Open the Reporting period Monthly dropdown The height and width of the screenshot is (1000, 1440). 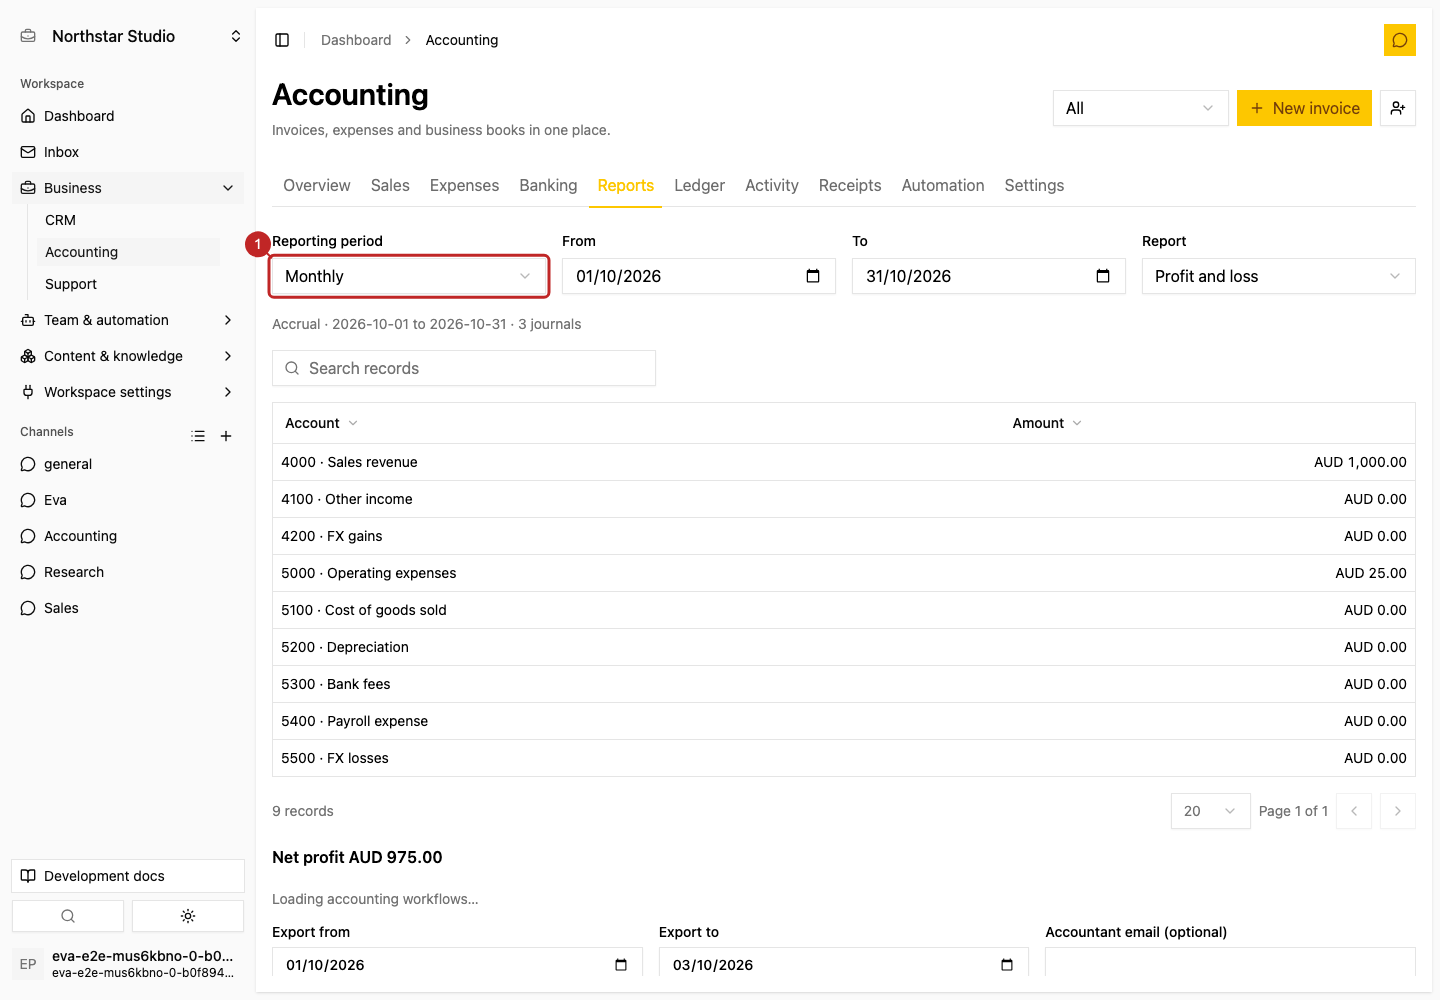pyautogui.click(x=409, y=276)
